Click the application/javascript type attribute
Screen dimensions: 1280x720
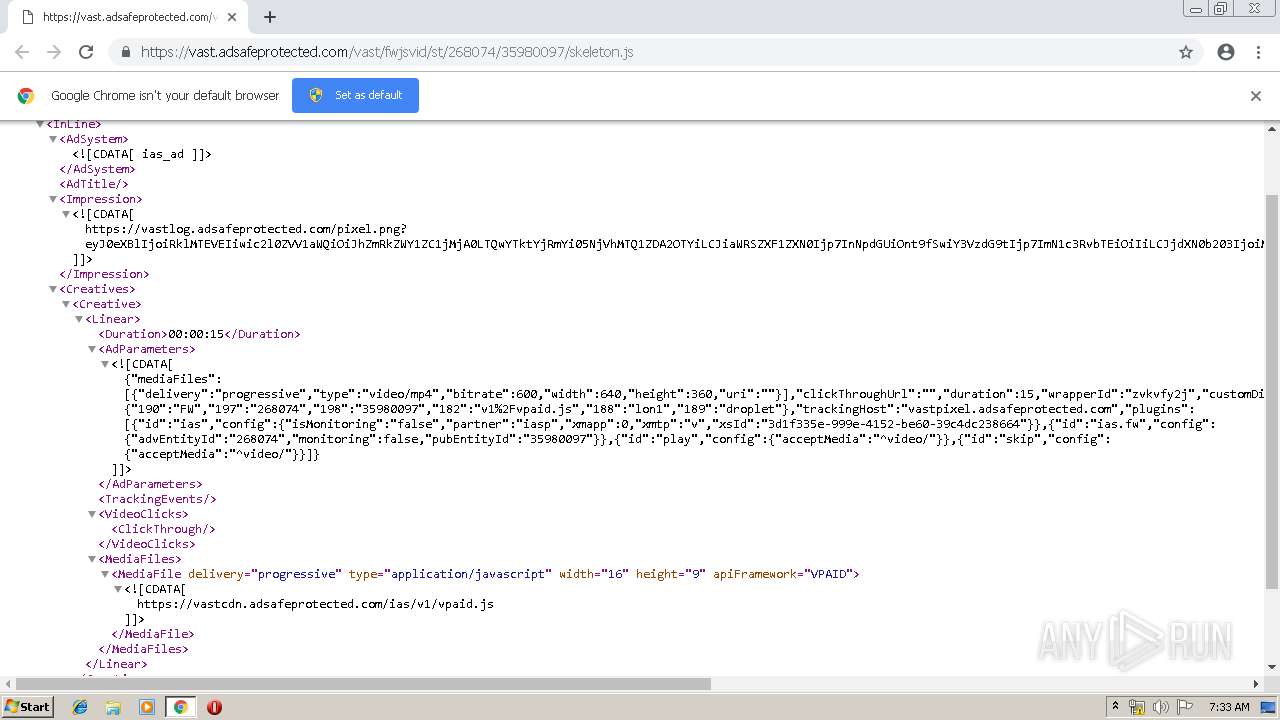450,574
